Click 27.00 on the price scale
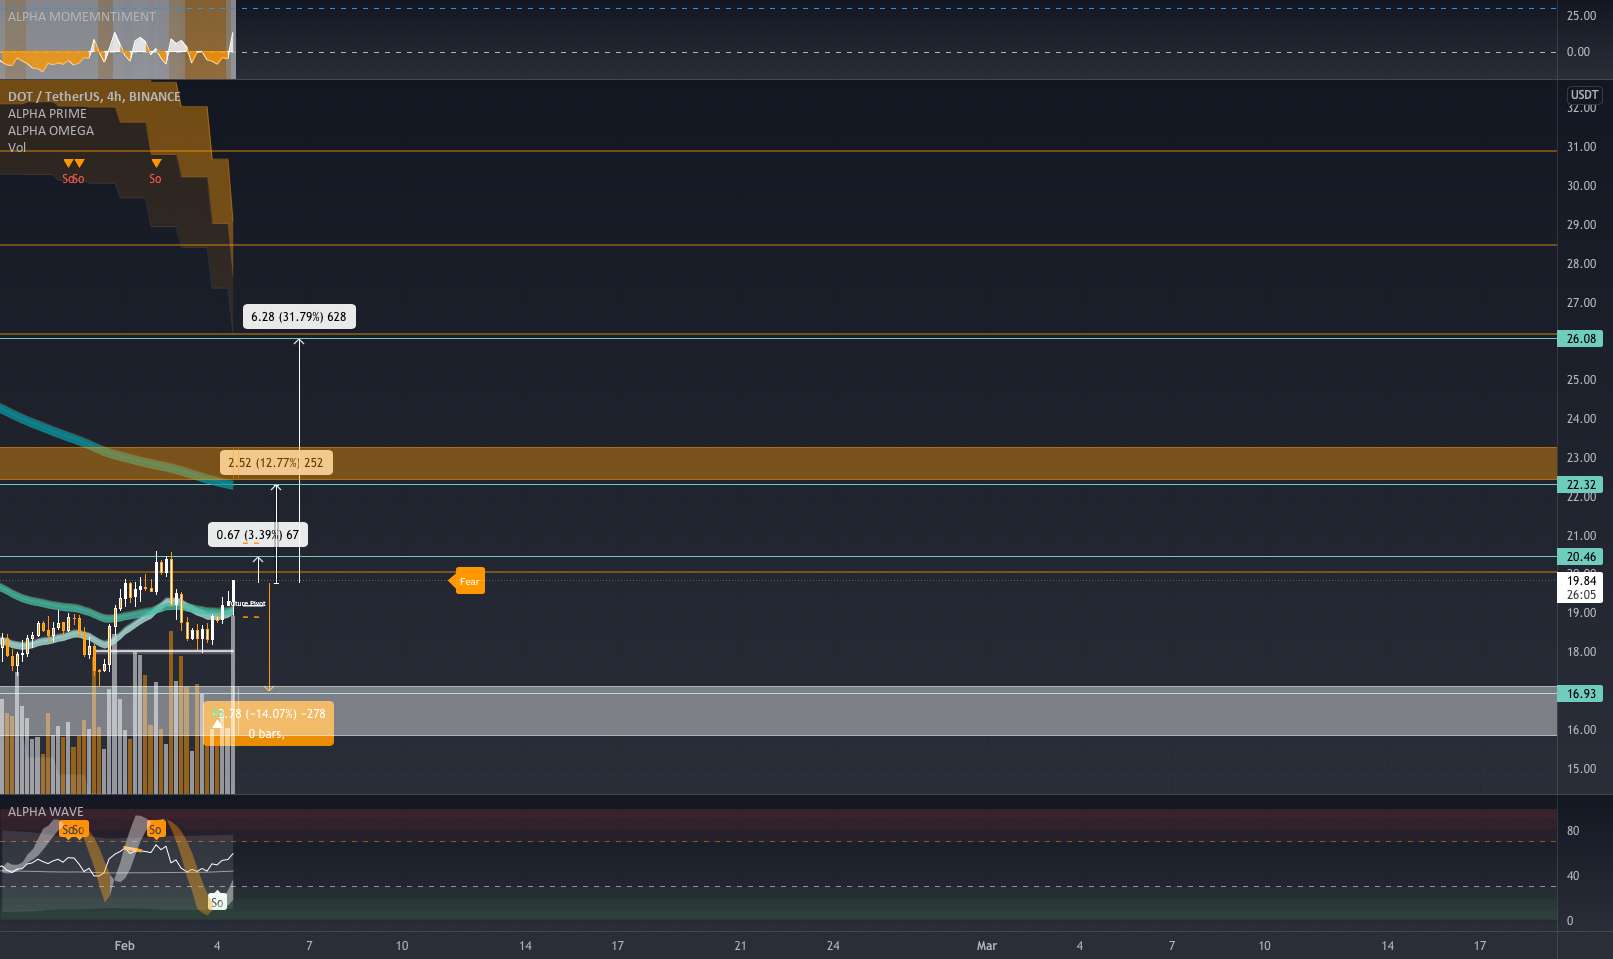 click(x=1581, y=303)
